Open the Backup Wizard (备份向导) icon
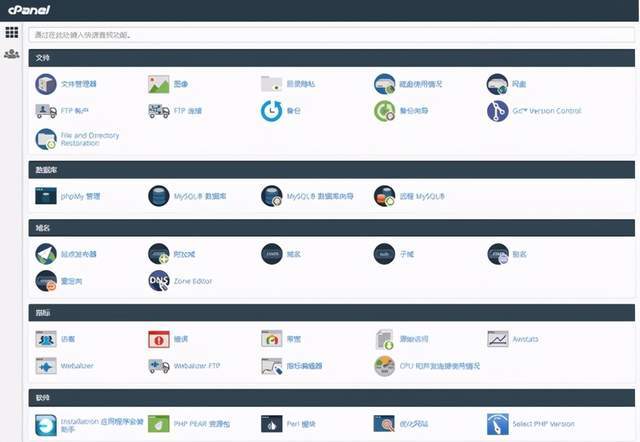640x442 pixels. (x=384, y=111)
